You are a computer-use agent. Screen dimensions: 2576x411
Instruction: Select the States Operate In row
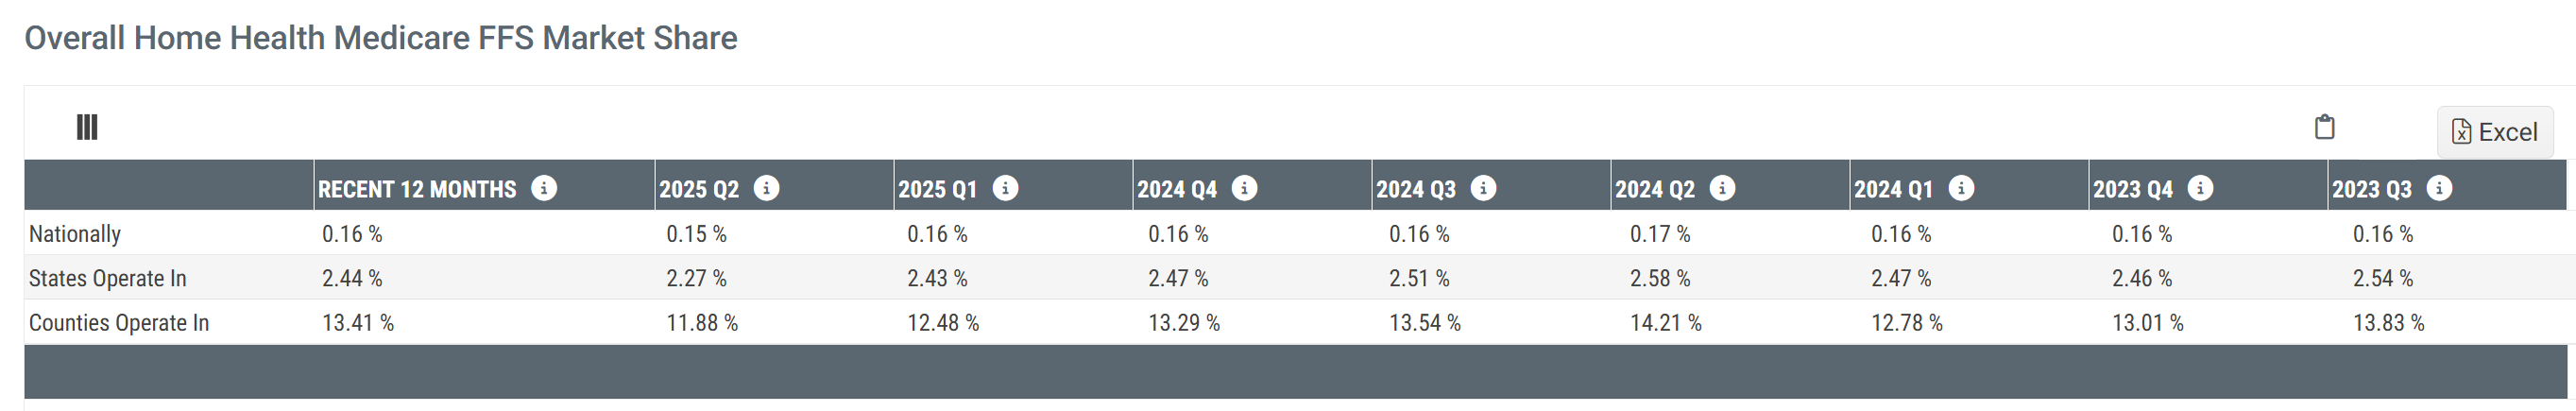107,278
